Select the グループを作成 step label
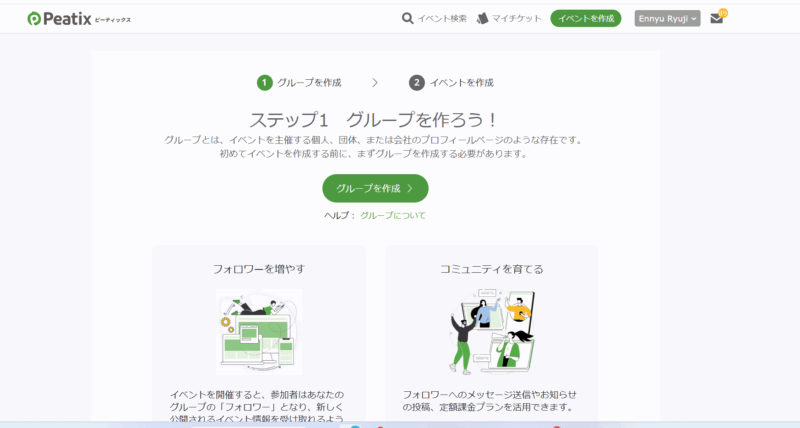The width and height of the screenshot is (800, 428). (x=310, y=82)
